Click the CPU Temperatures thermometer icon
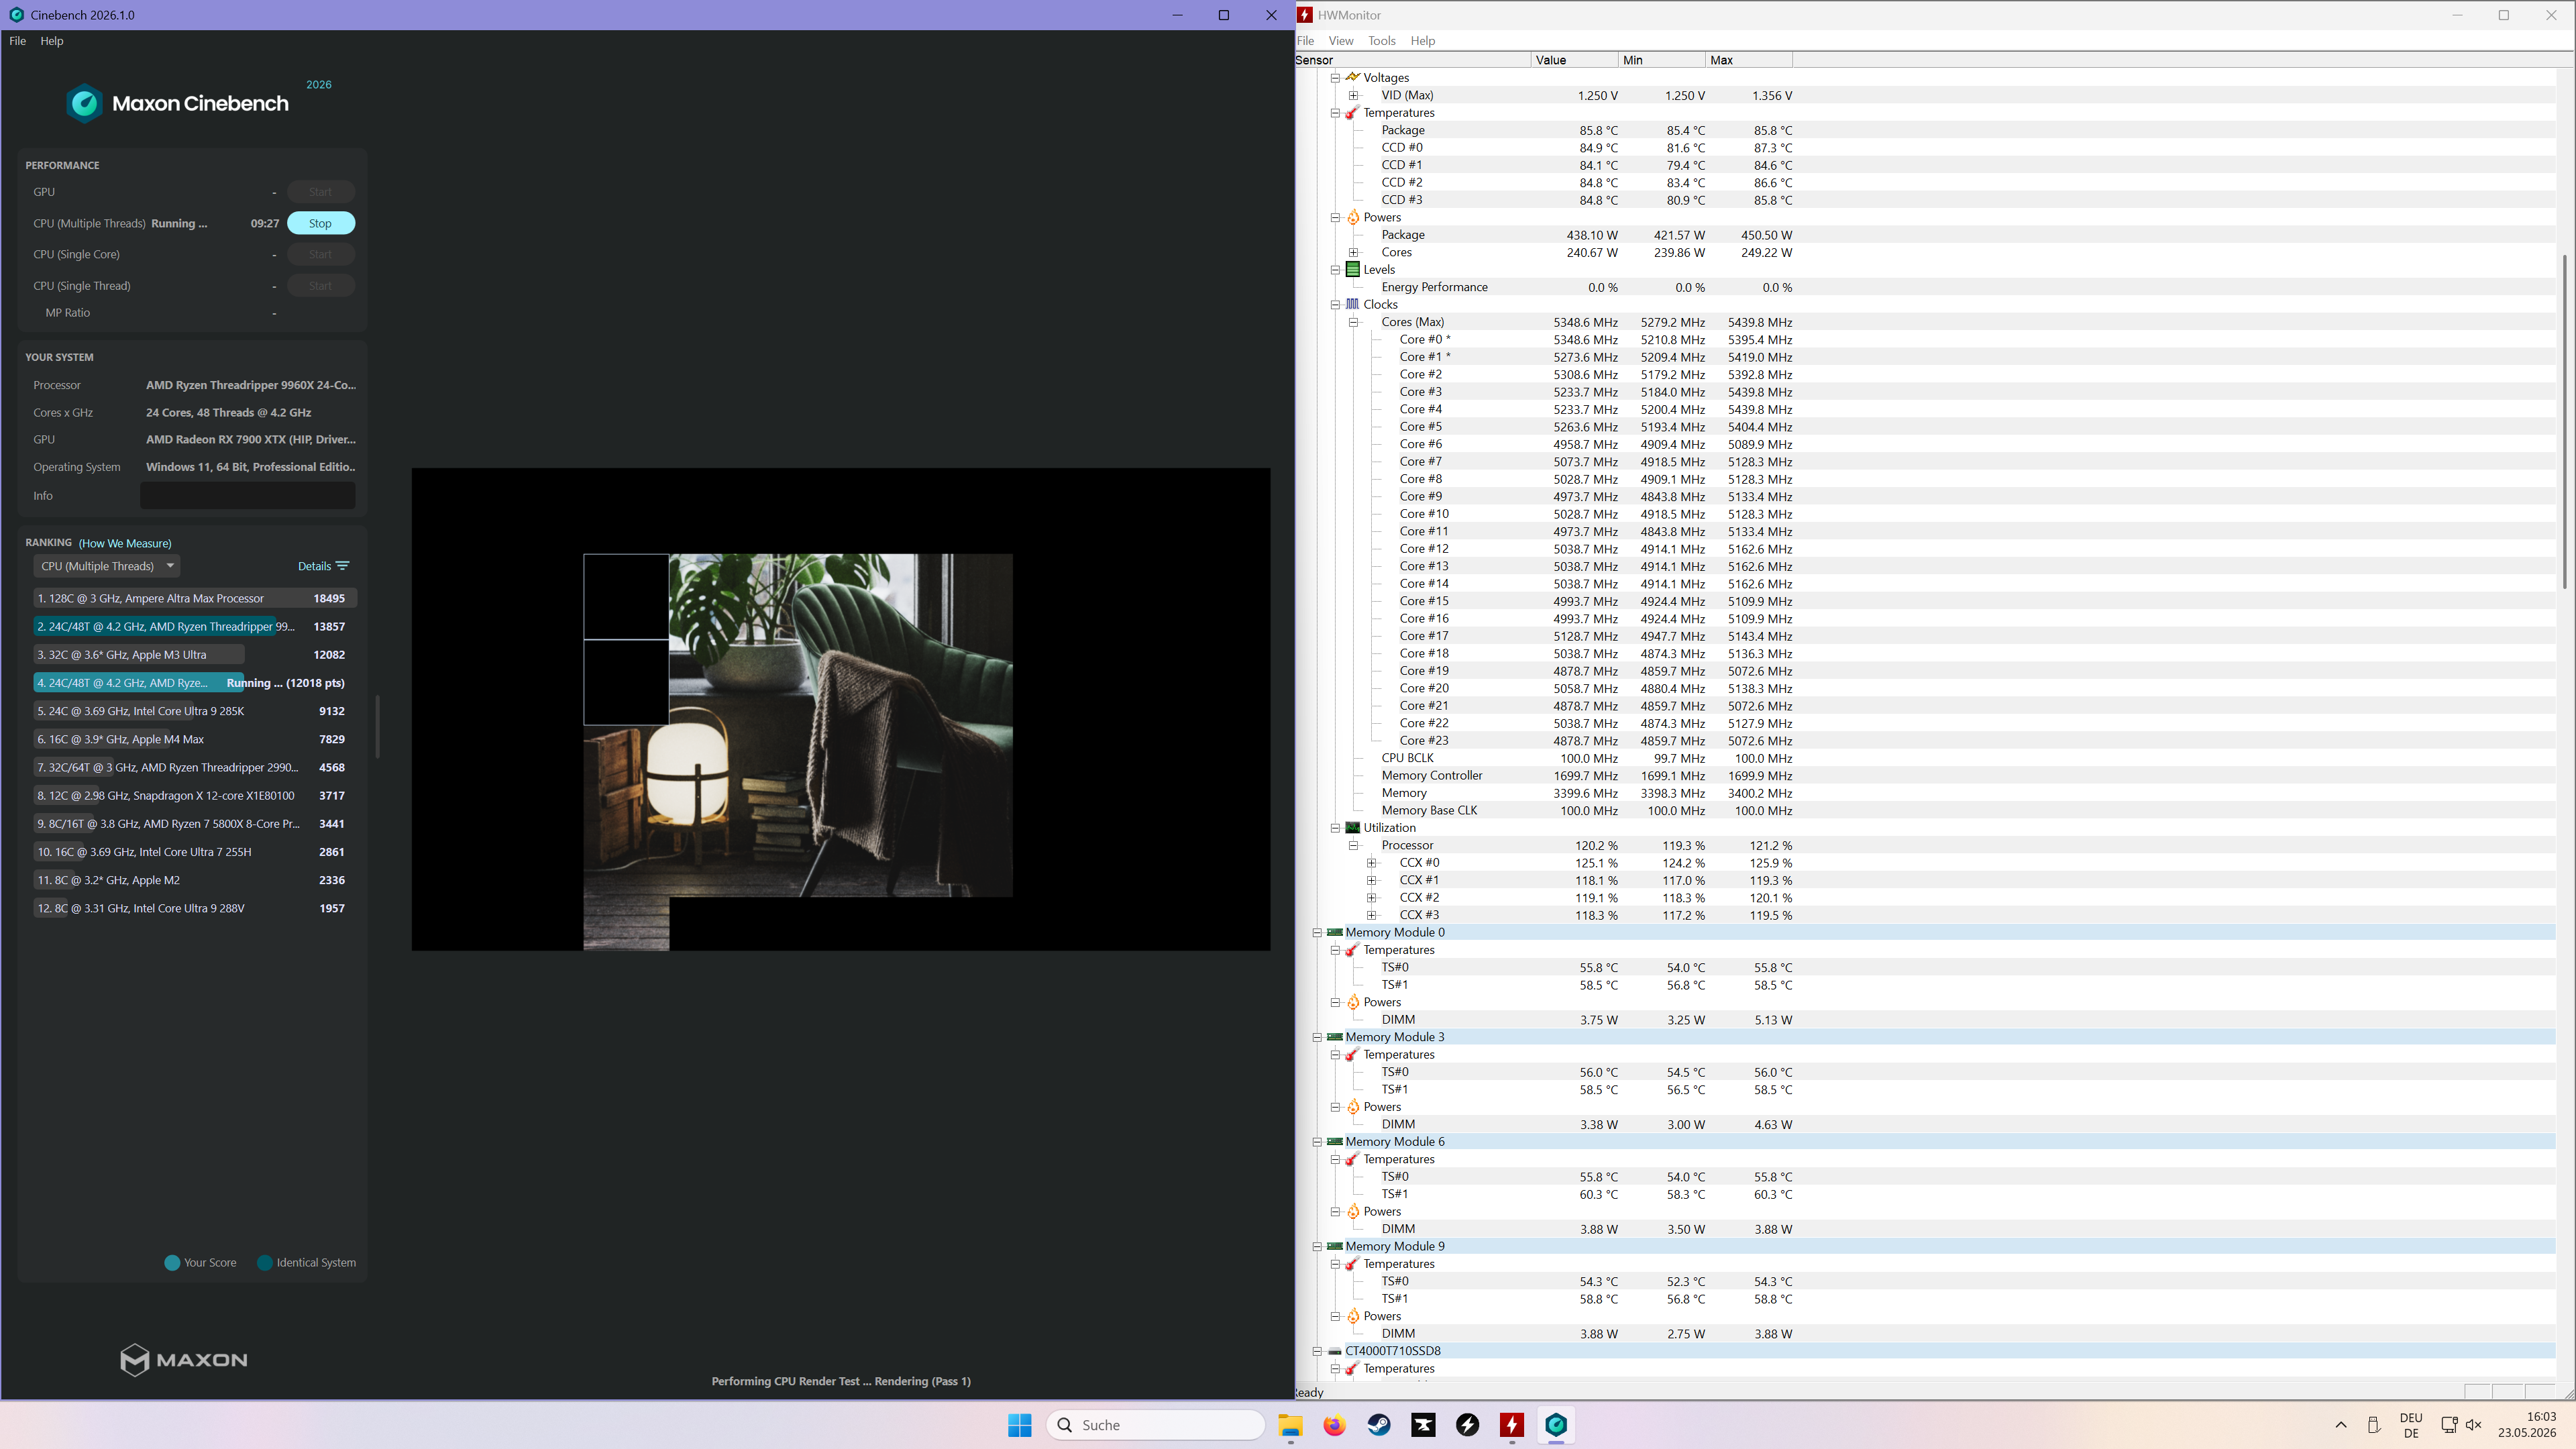This screenshot has width=2576, height=1449. coord(1353,112)
